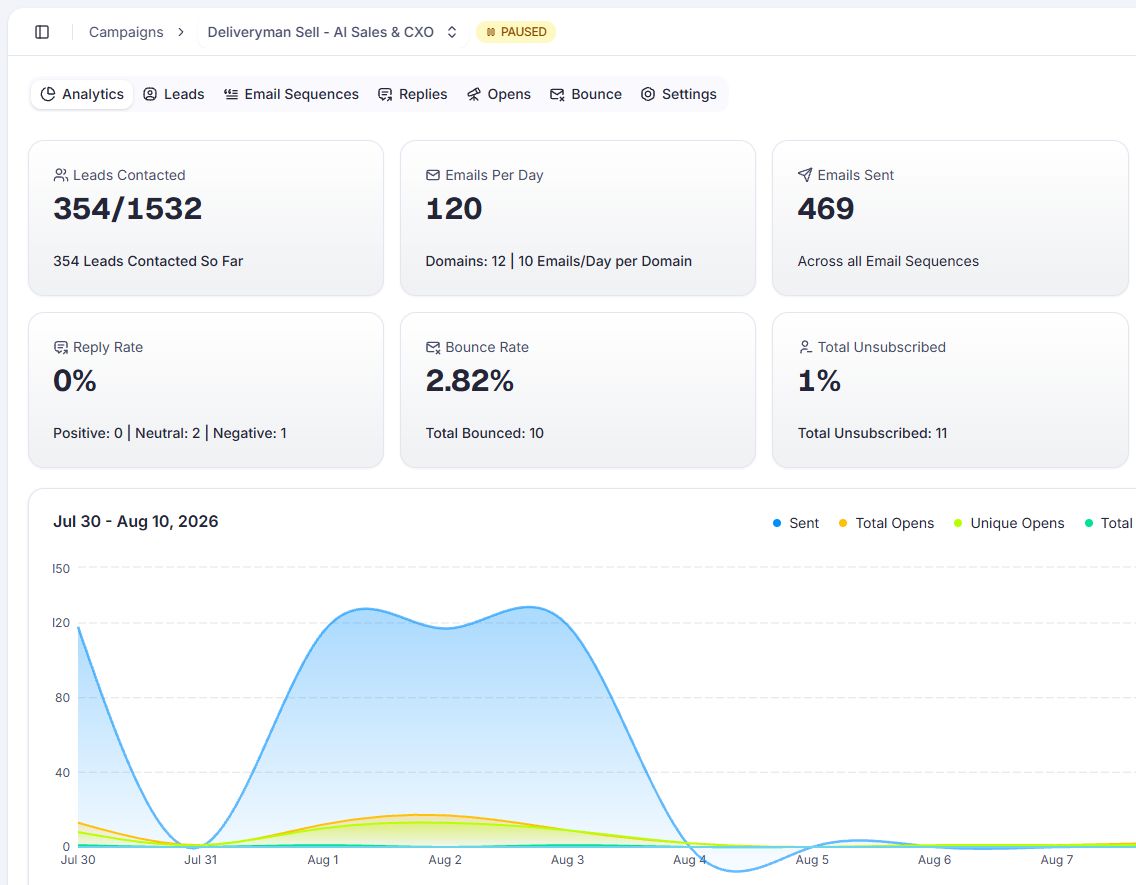This screenshot has height=885, width=1136.
Task: Click the Emails Per Day envelope icon
Action: pyautogui.click(x=433, y=175)
